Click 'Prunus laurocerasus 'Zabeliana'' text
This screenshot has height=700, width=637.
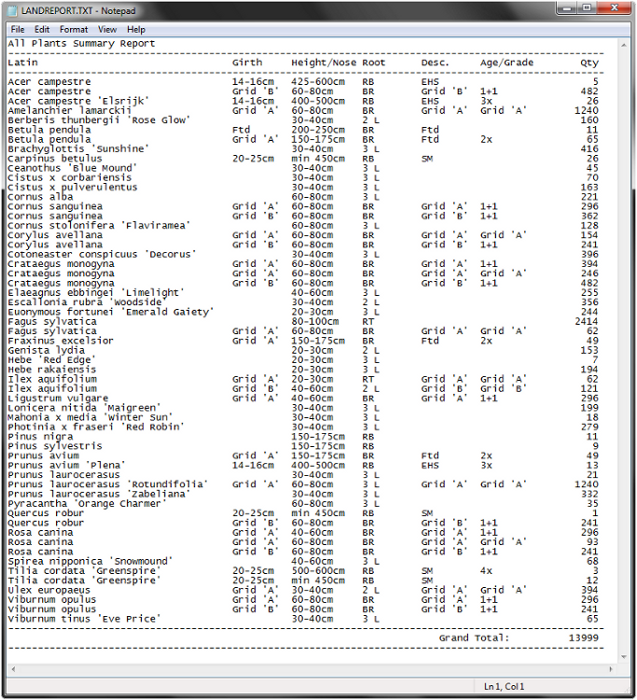coord(99,494)
